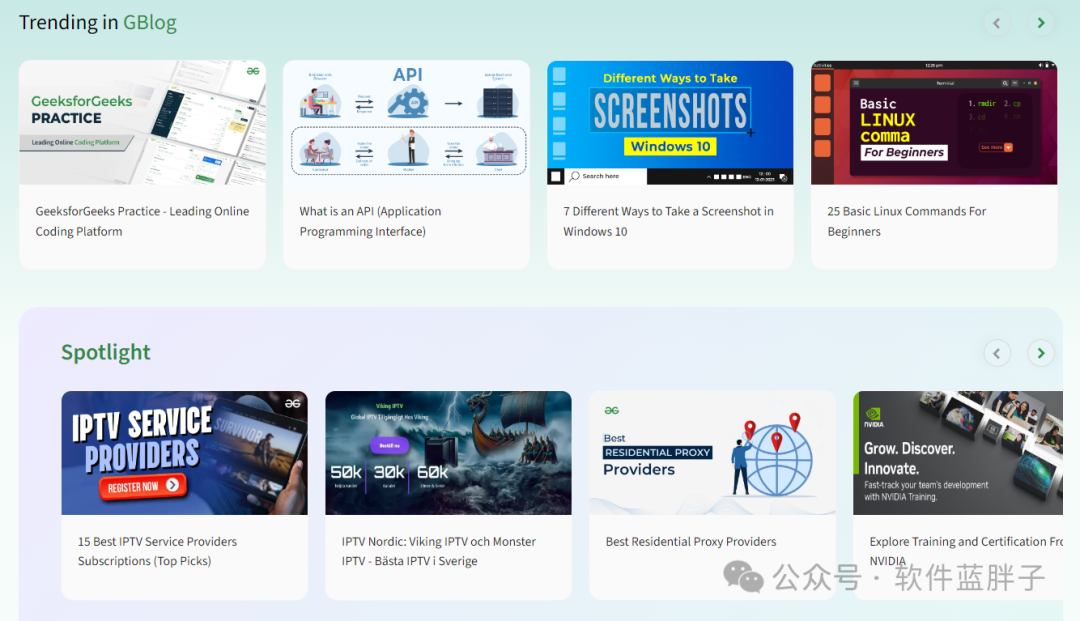This screenshot has width=1080, height=621.
Task: Click the Spotlight section heading
Action: coord(106,352)
